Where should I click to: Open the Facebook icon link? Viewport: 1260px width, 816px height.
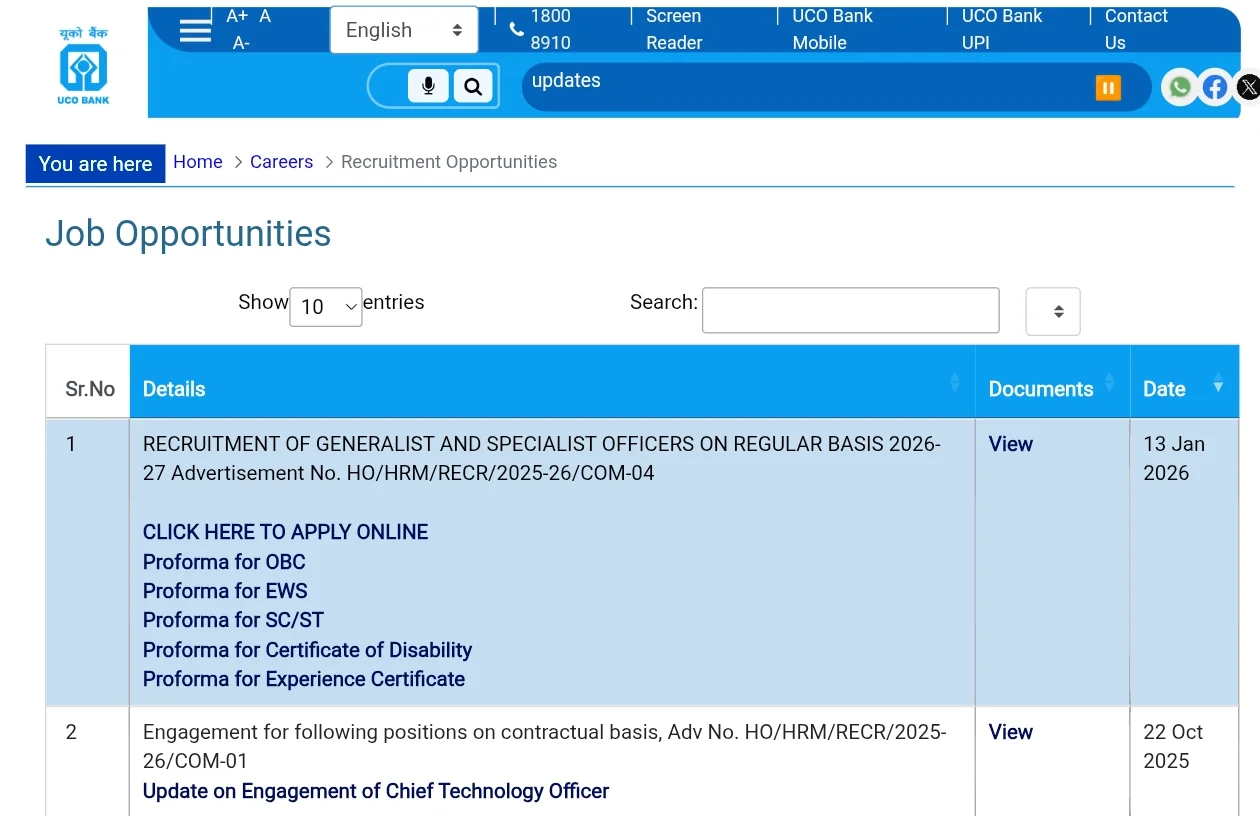pos(1214,87)
